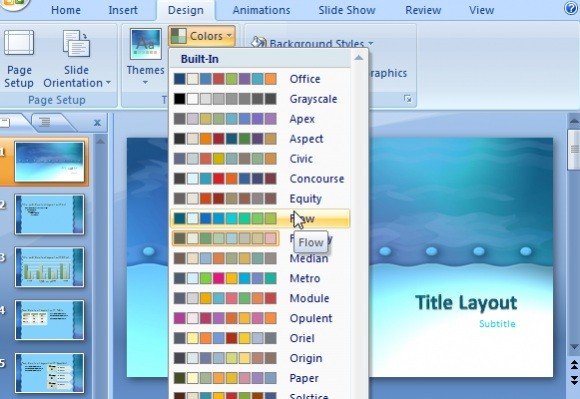Switch to the Insert tab
The height and width of the screenshot is (399, 580).
click(123, 10)
